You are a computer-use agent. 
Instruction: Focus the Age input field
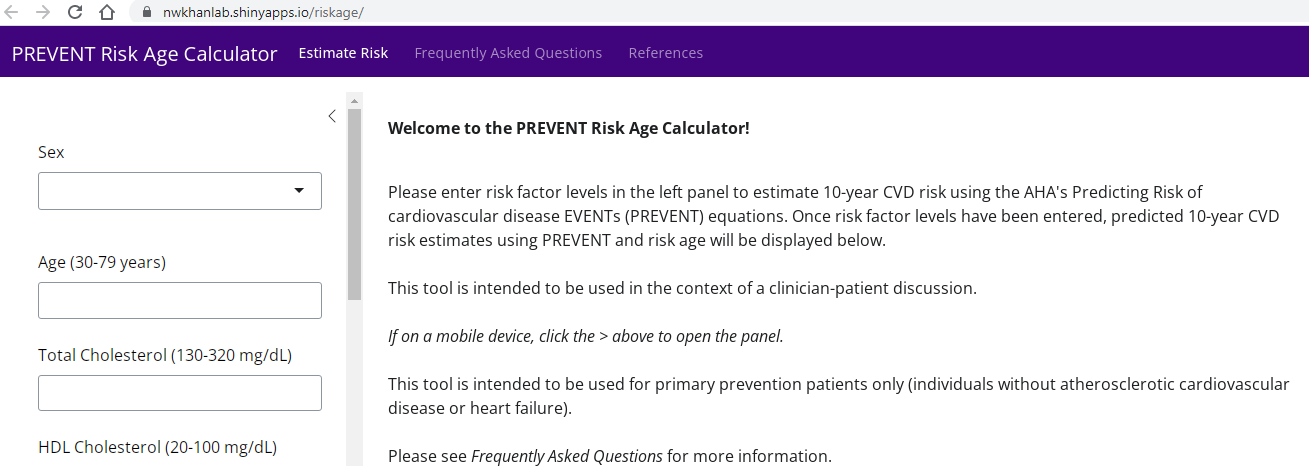[x=180, y=301]
